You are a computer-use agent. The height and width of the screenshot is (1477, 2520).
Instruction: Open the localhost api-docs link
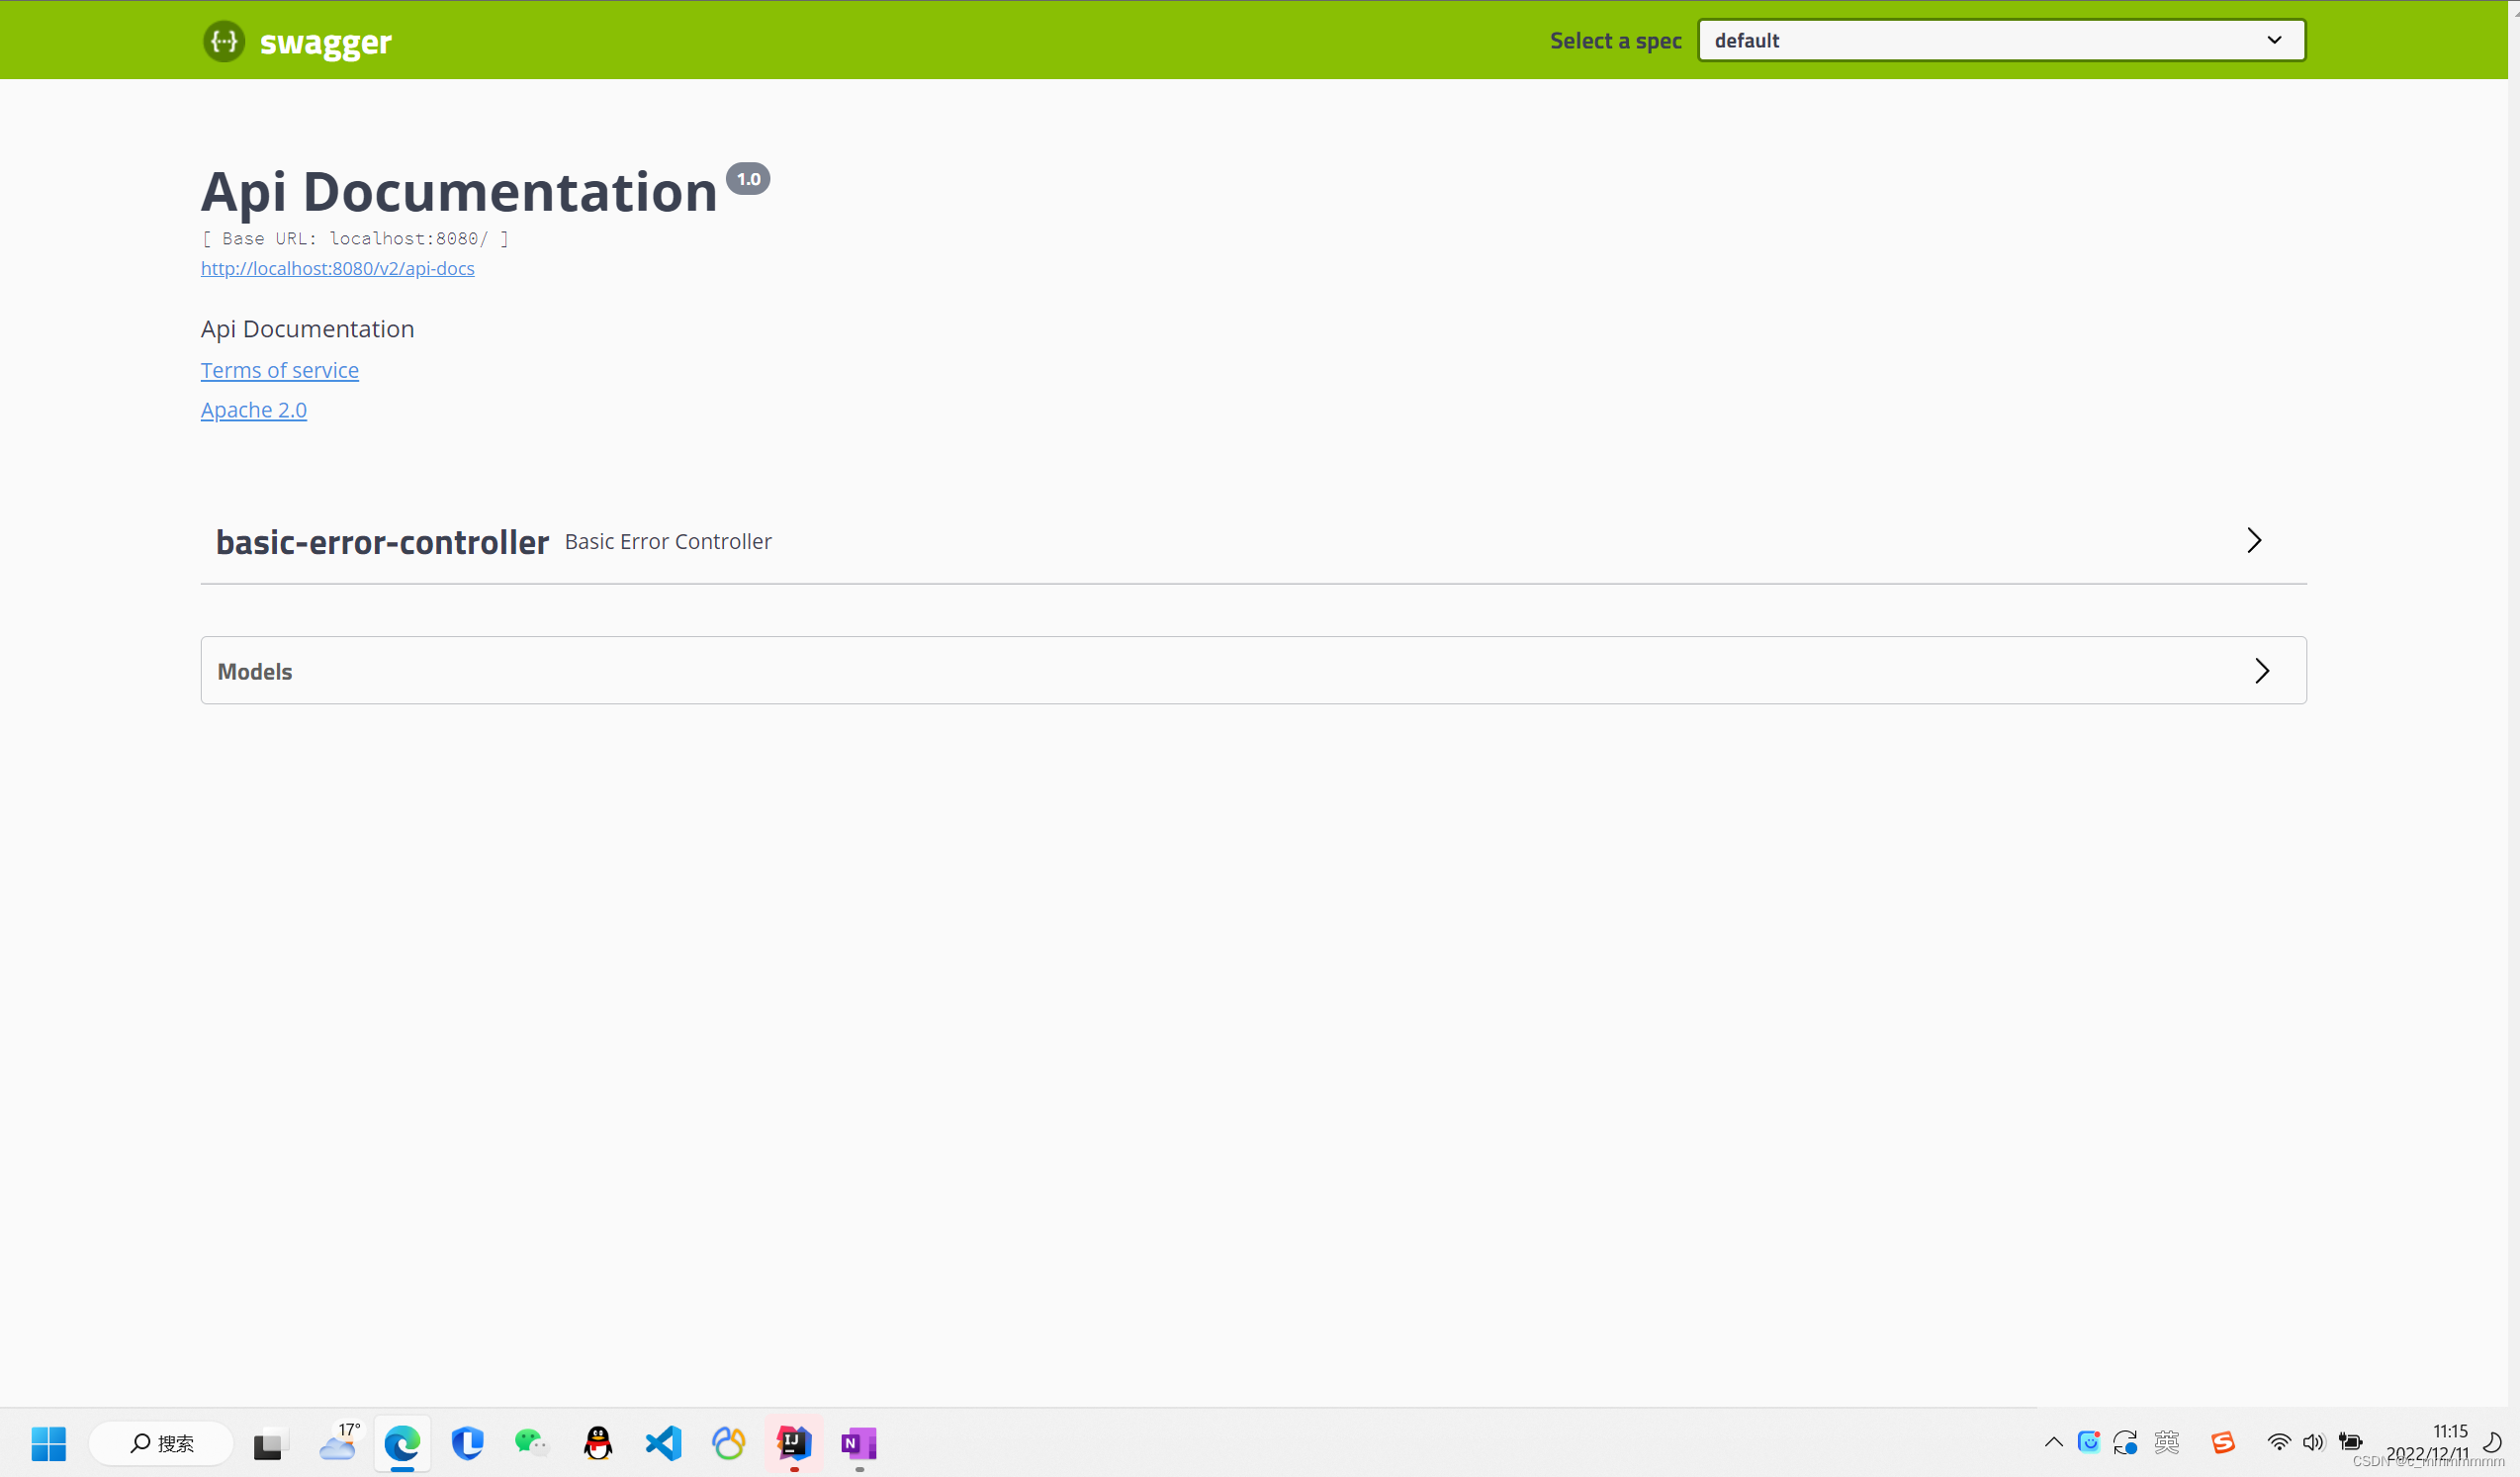[x=337, y=268]
